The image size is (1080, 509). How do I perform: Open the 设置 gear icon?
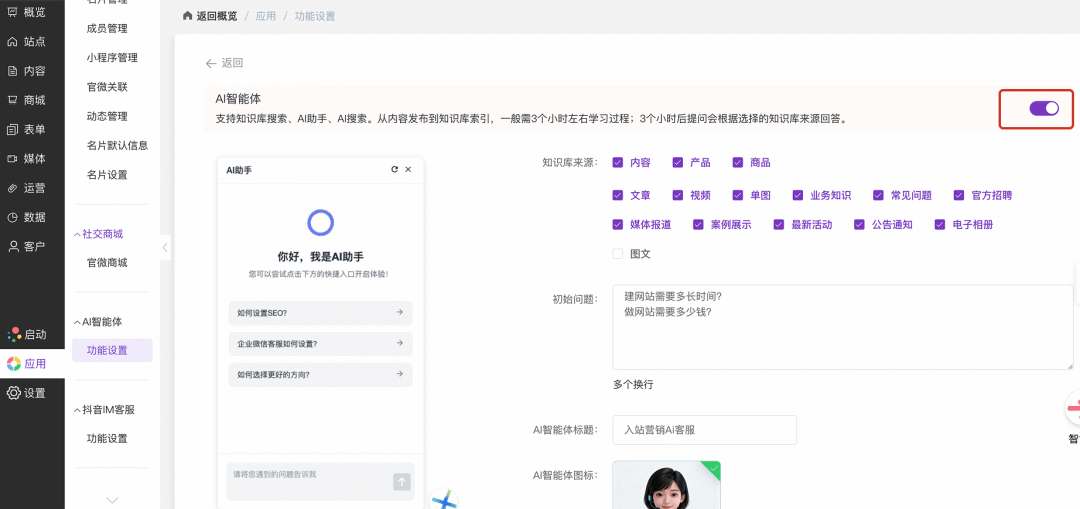click(x=13, y=393)
